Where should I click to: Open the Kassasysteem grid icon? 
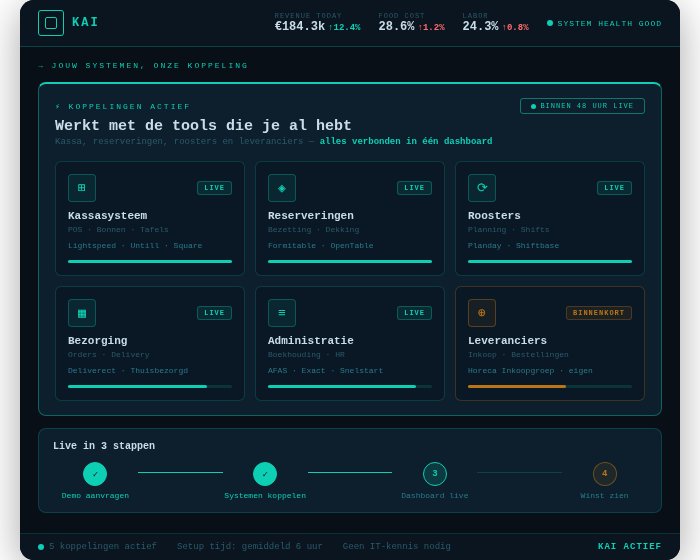pos(82,188)
